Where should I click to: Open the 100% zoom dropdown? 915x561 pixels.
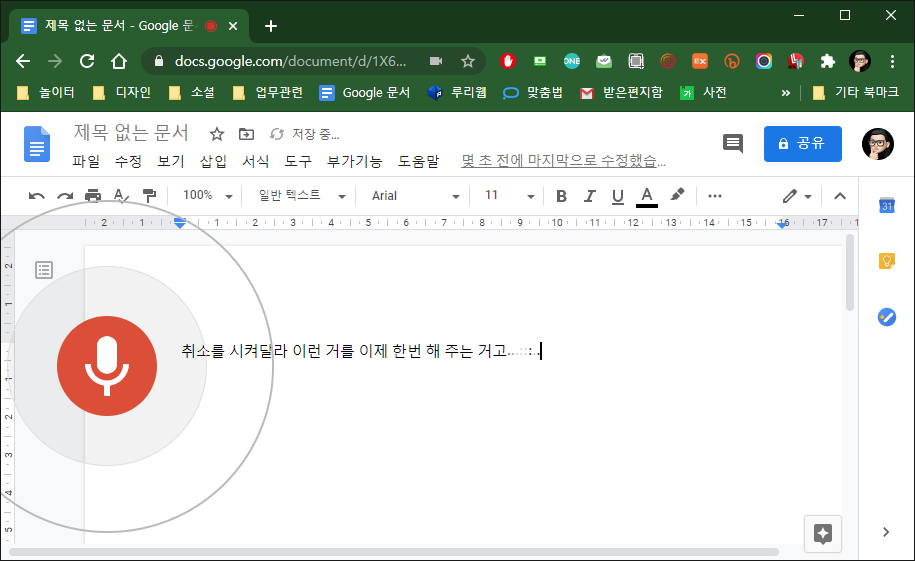pyautogui.click(x=208, y=196)
